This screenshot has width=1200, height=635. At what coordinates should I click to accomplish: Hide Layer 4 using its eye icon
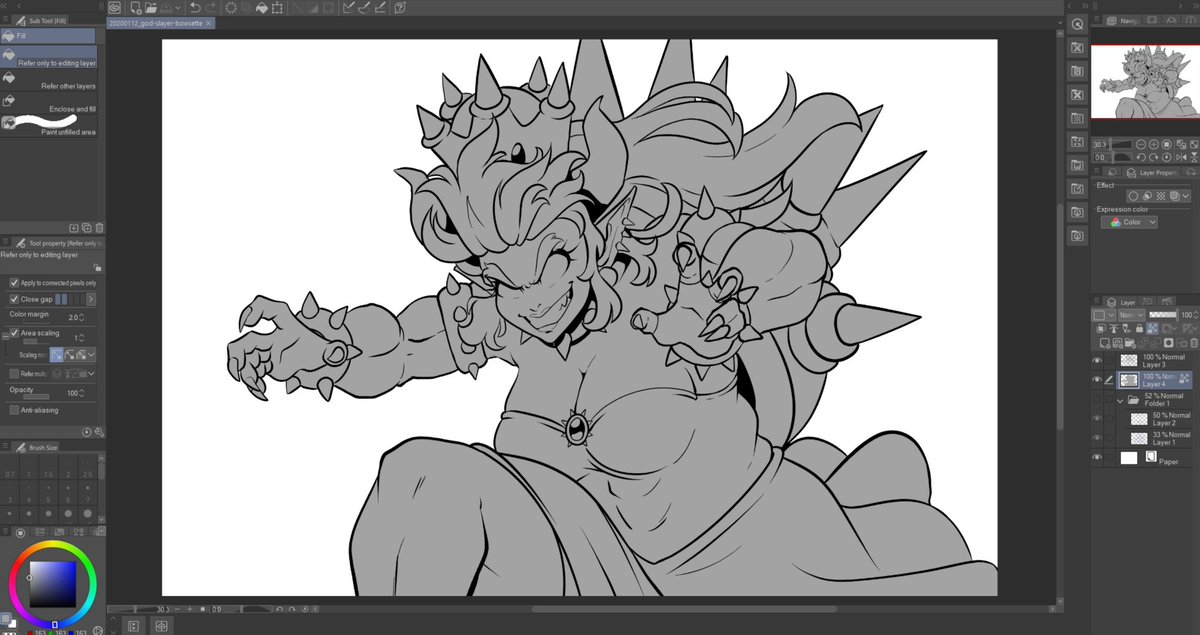pos(1097,380)
